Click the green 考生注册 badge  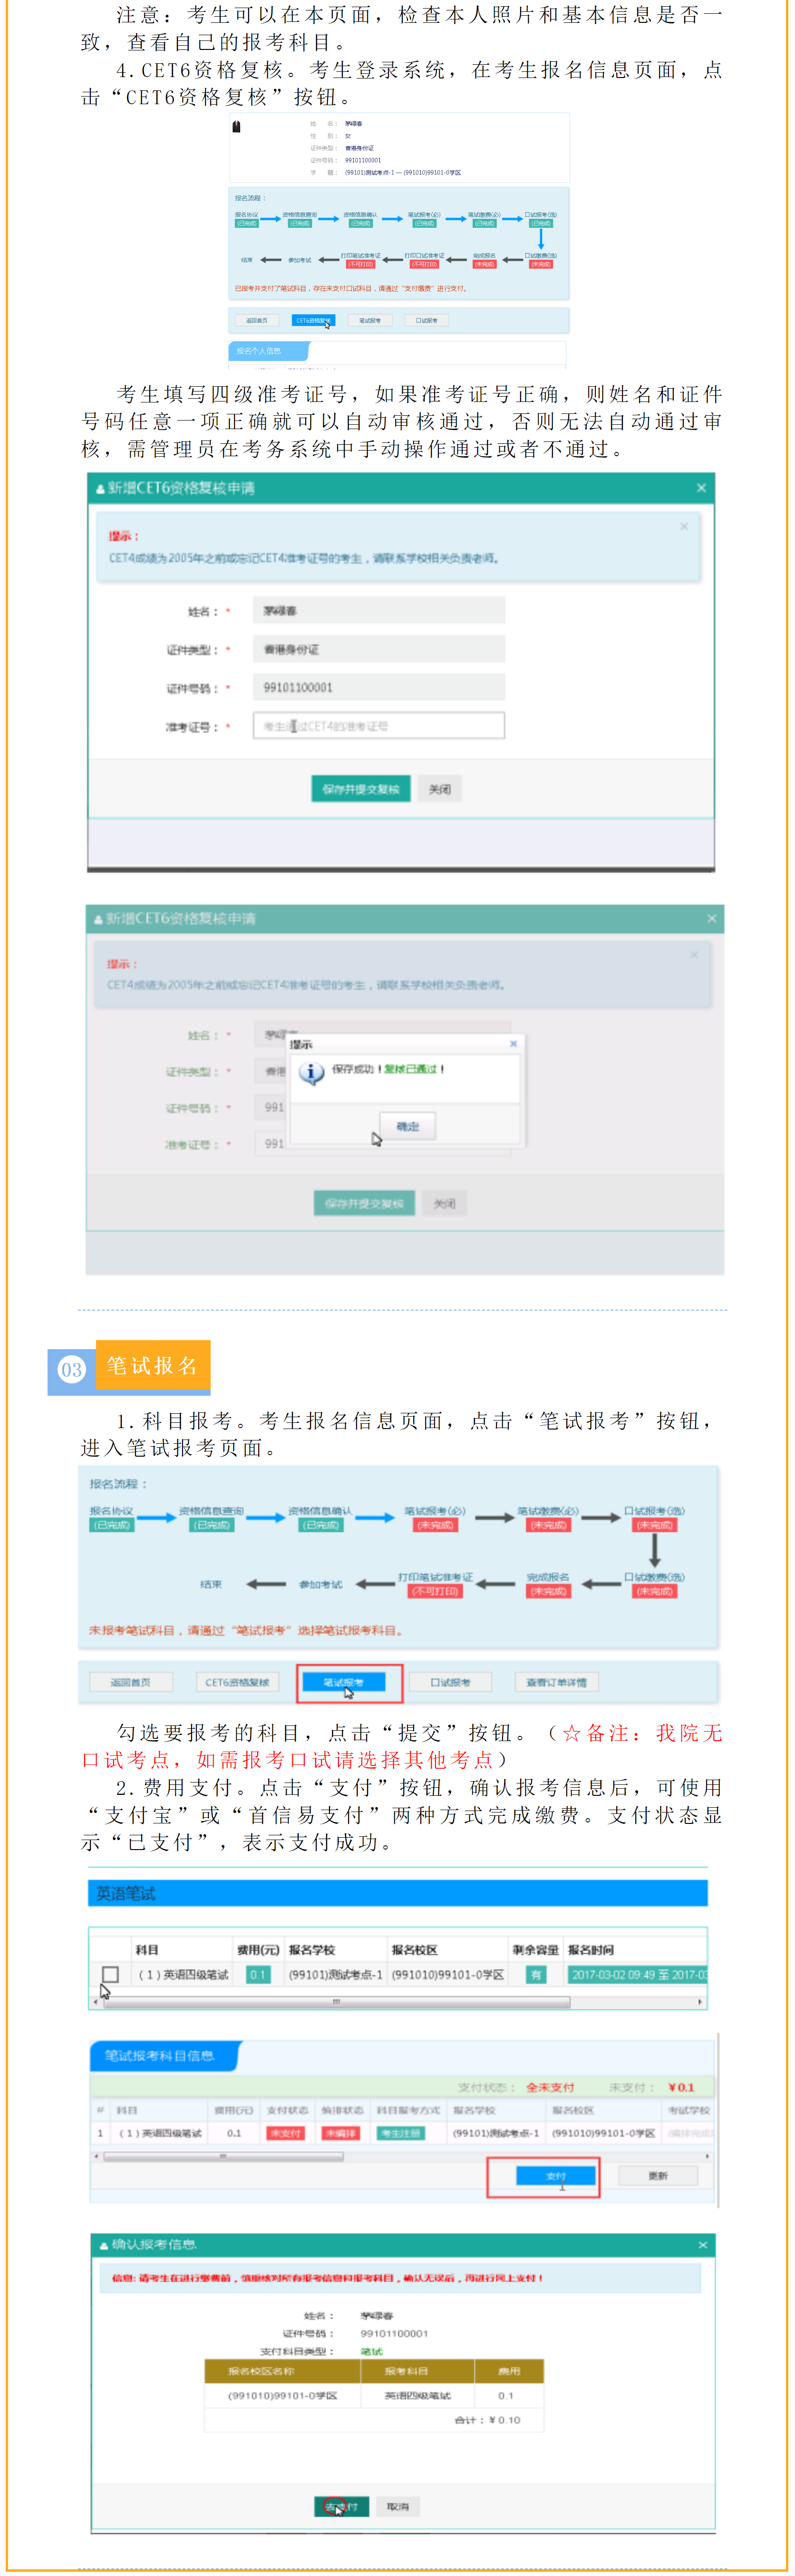click(x=400, y=2133)
